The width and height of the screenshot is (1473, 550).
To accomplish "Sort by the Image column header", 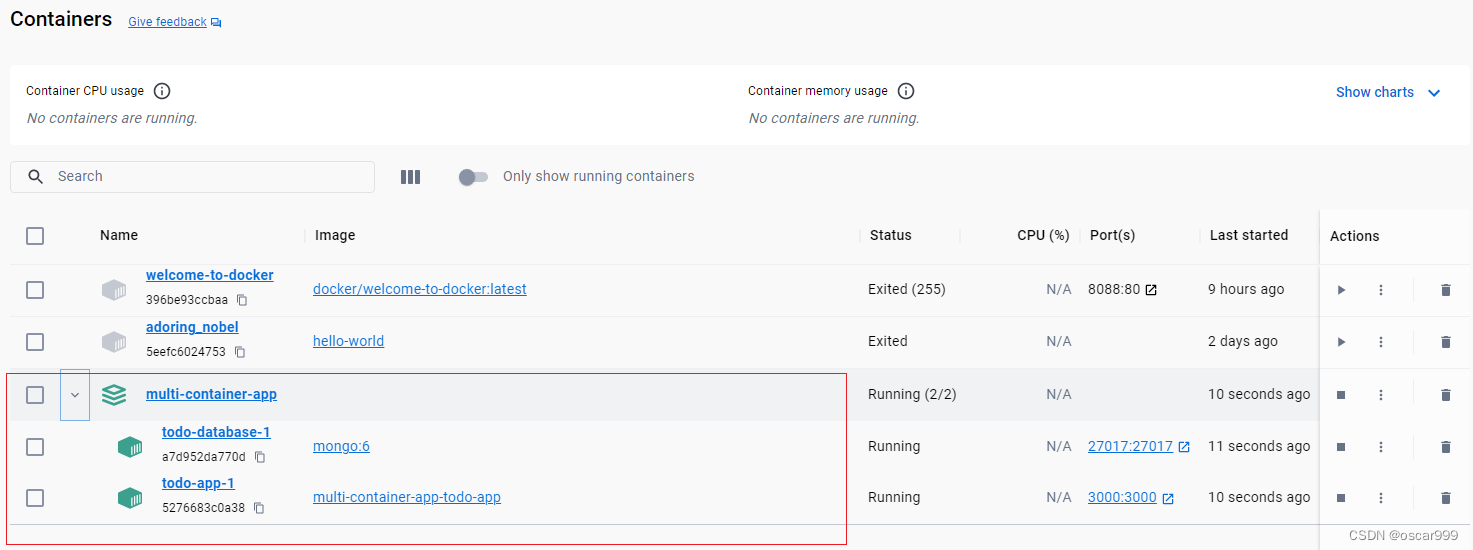I will [335, 236].
